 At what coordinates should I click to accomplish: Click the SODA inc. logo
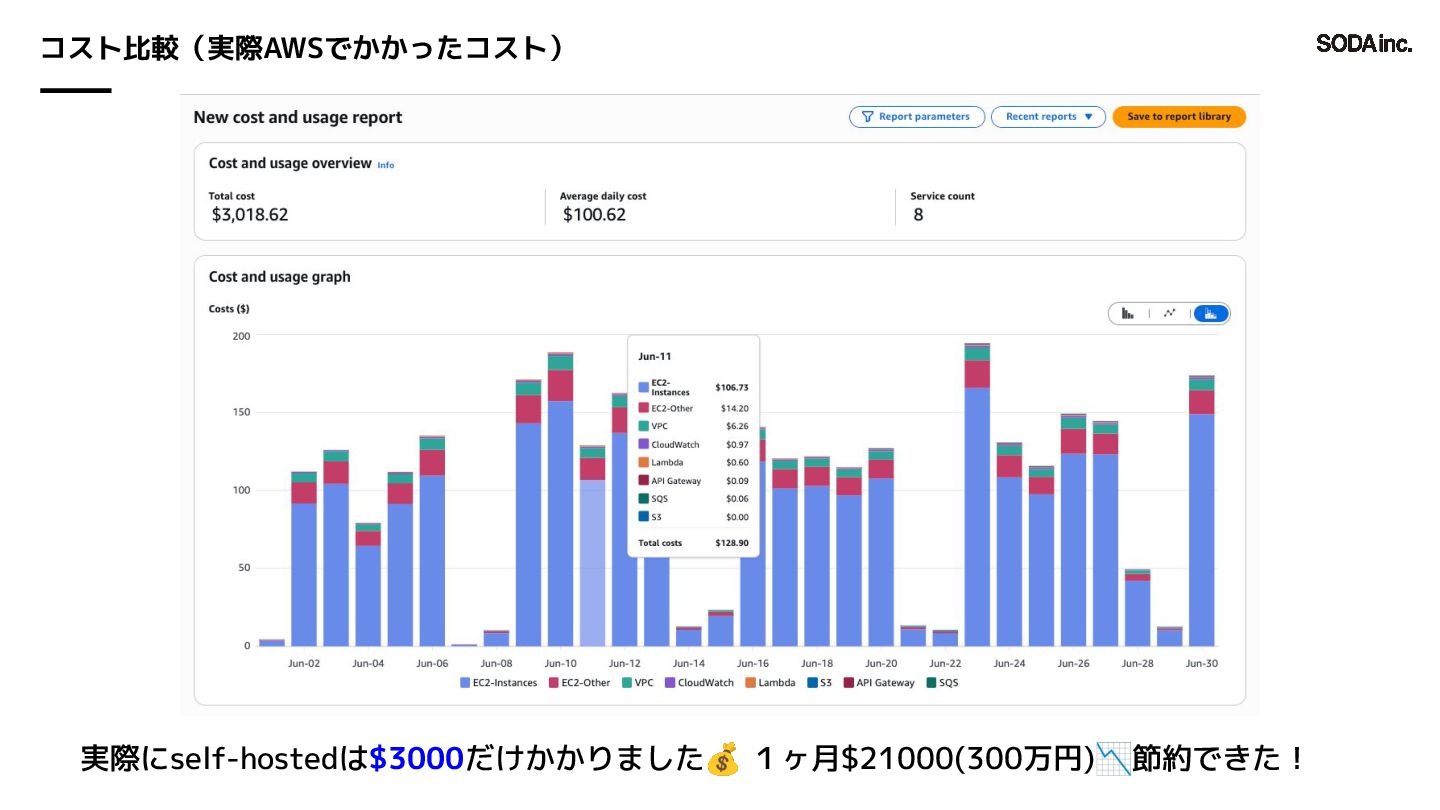[1364, 44]
